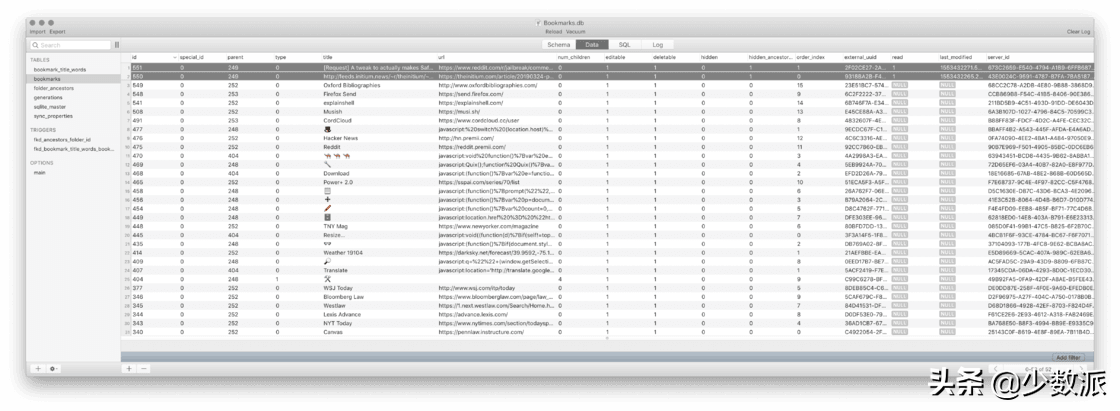1120x411 pixels.
Task: Click the database file icon in title bar
Action: pos(537,23)
